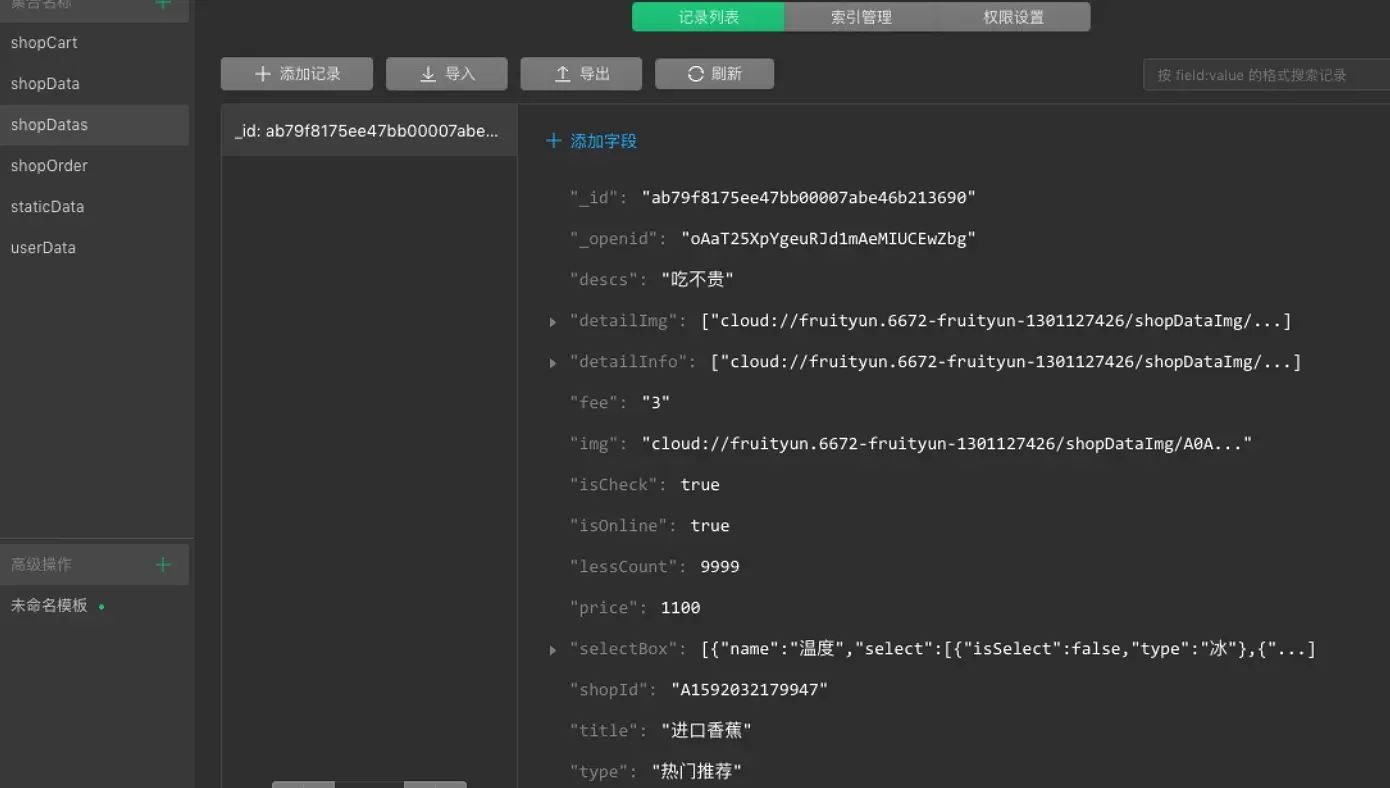Click the type value "热门推荐"

697,772
